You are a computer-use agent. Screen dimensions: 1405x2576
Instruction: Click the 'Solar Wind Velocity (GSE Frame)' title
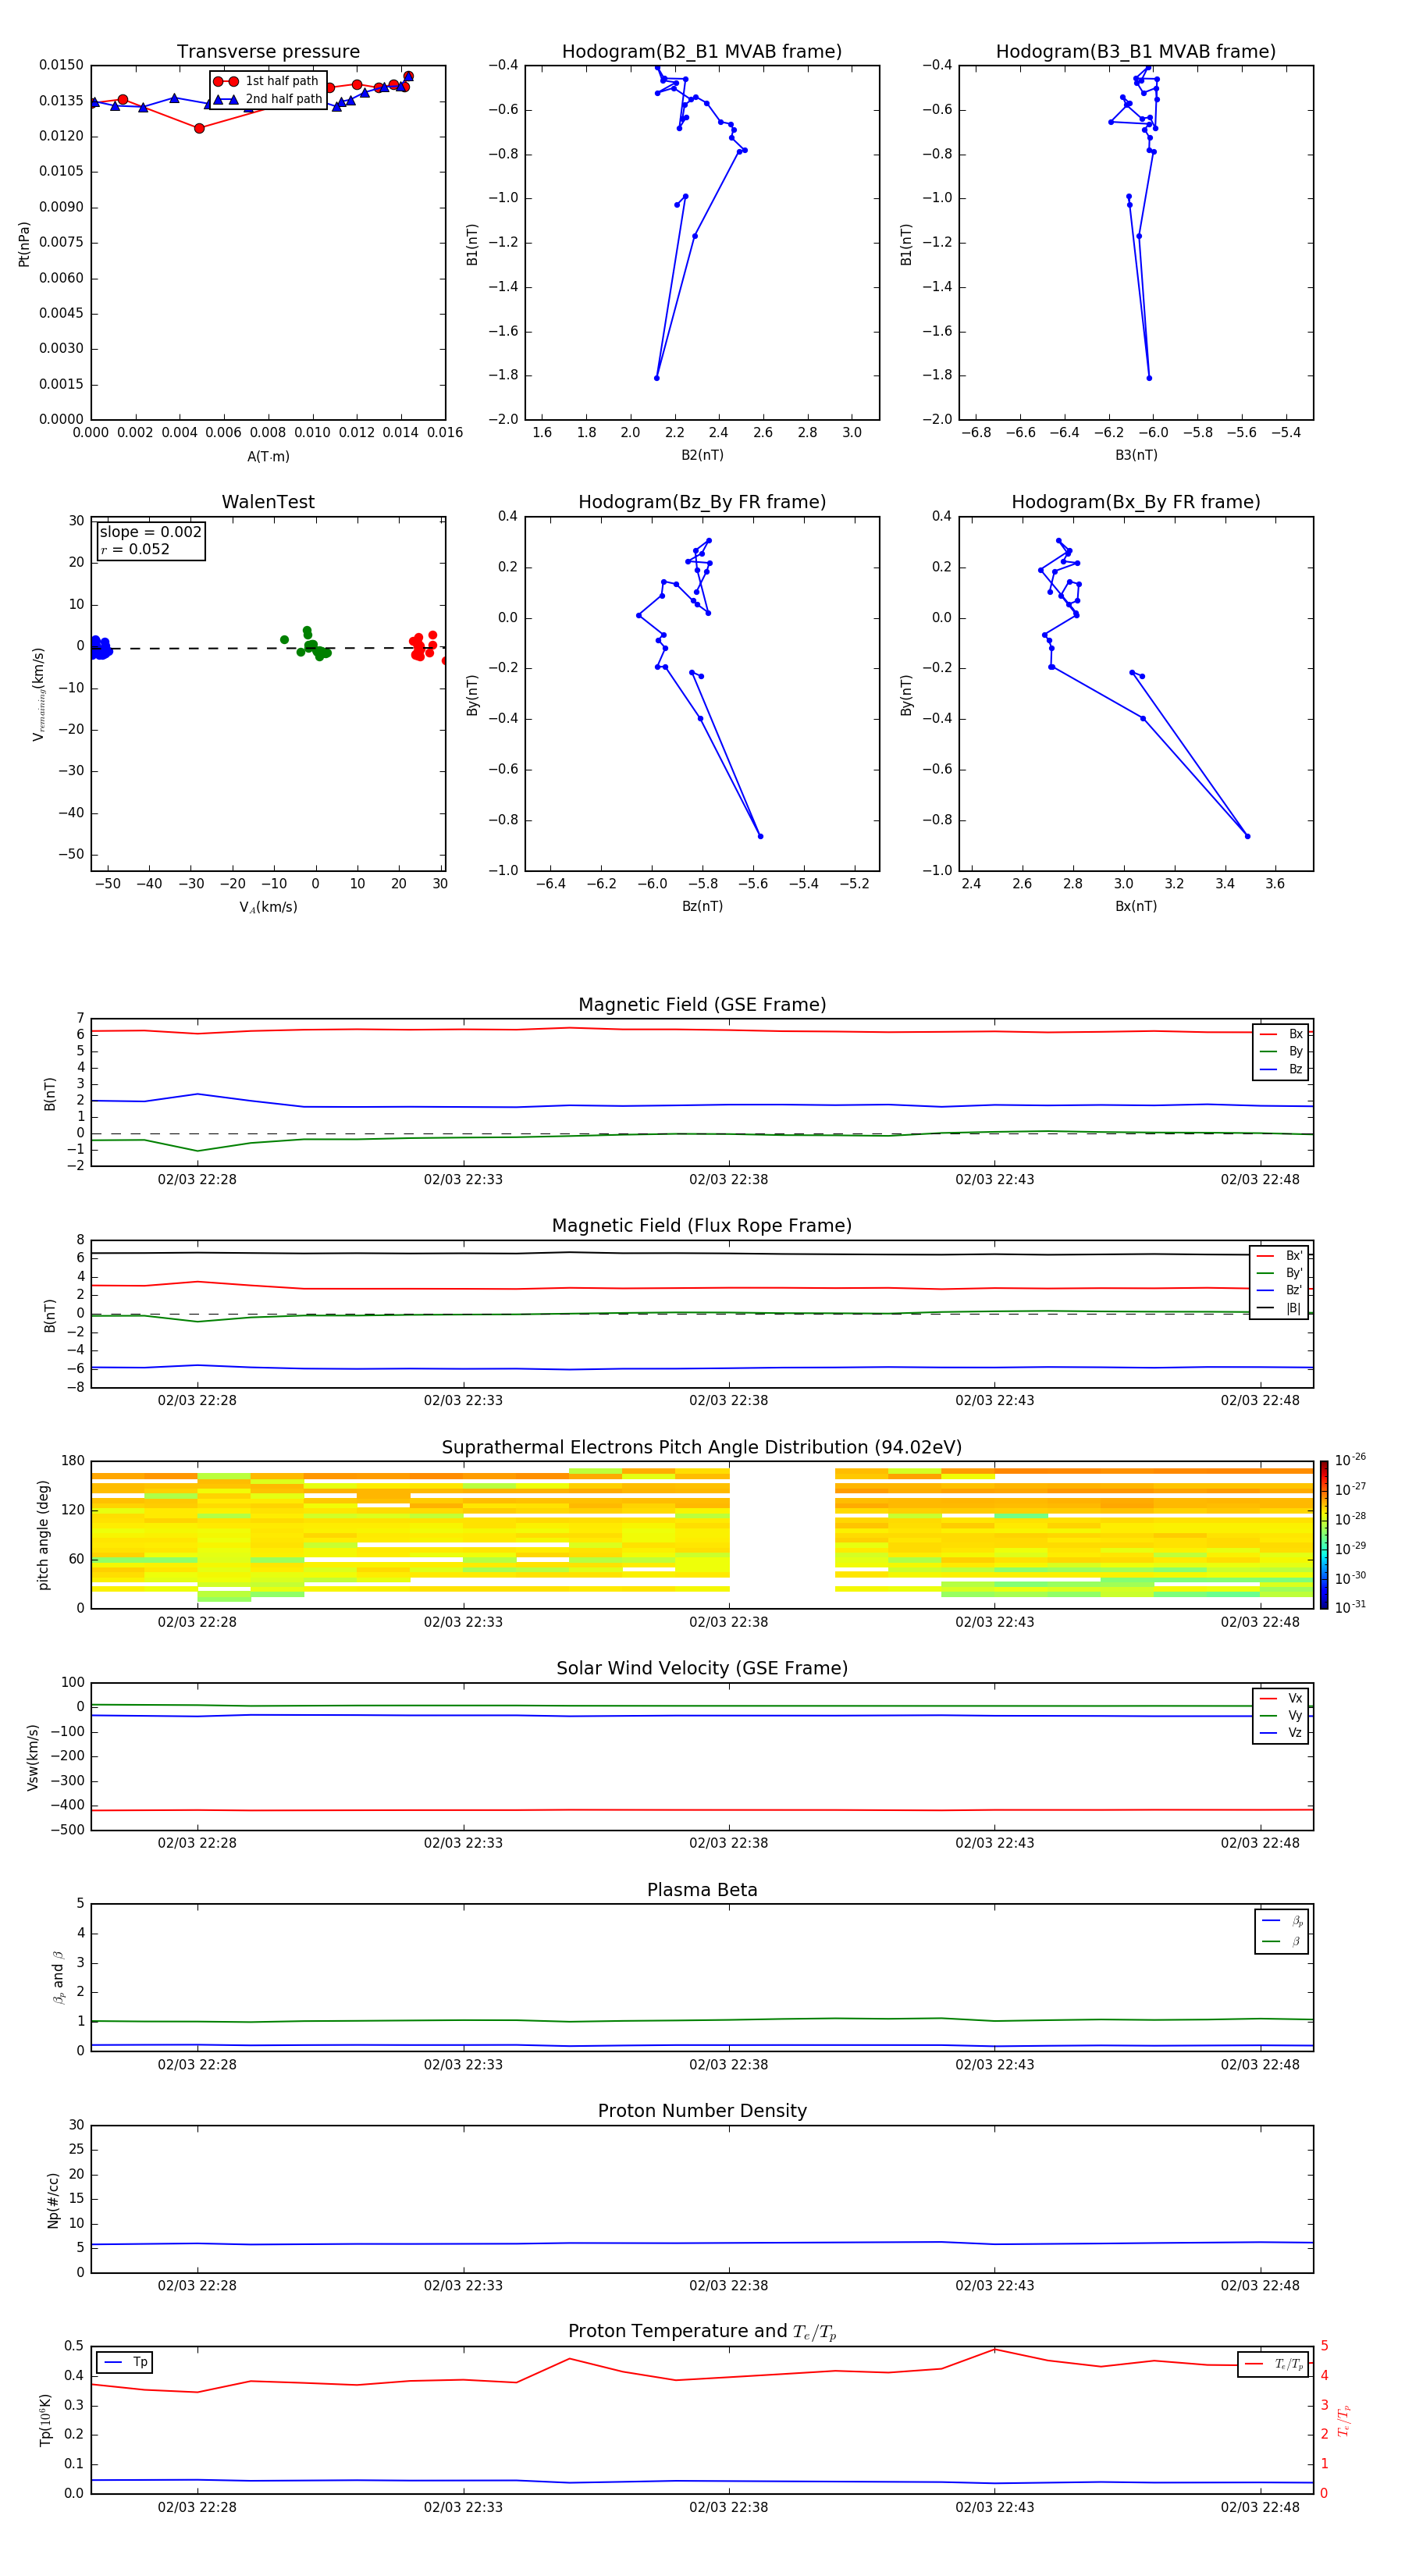pos(702,1668)
